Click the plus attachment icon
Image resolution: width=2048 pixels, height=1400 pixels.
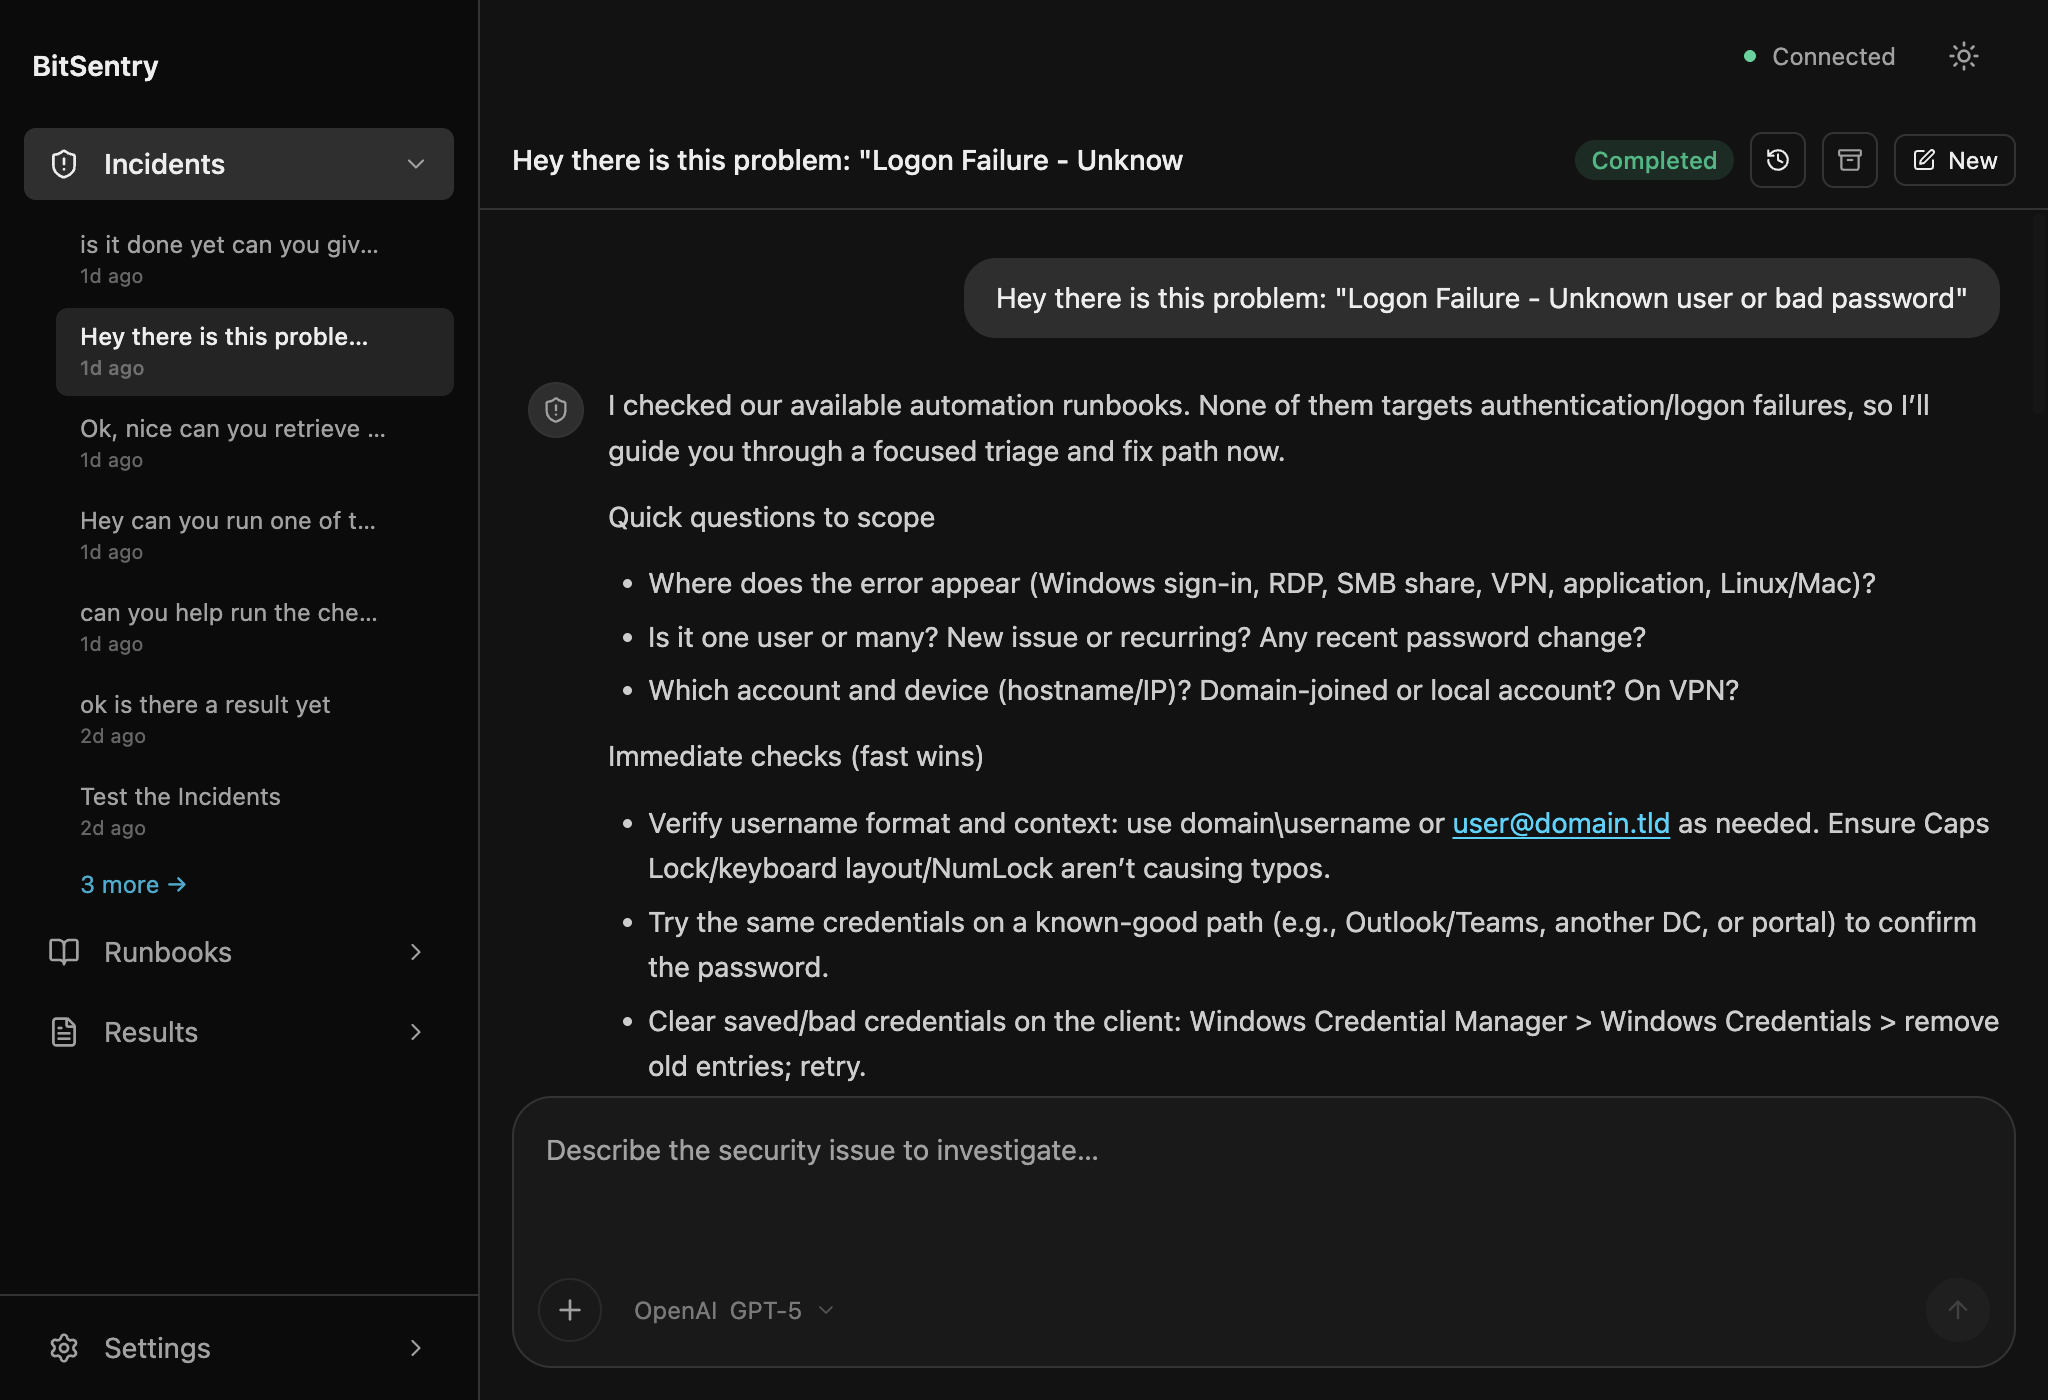[569, 1310]
